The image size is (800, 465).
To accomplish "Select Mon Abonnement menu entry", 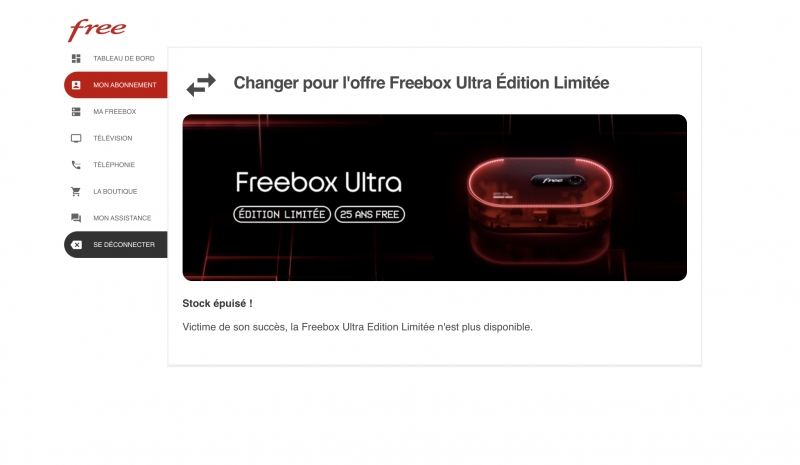I will (x=116, y=85).
